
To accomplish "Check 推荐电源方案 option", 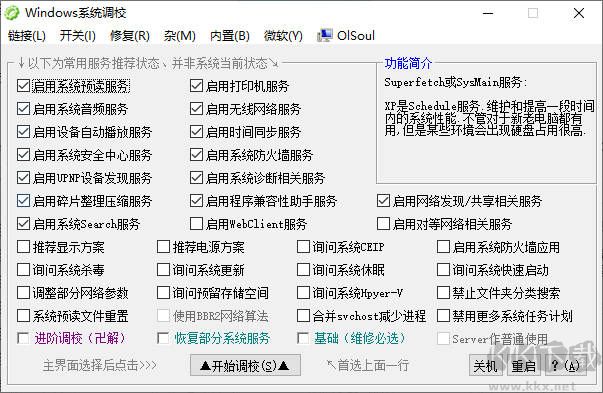I will point(163,247).
